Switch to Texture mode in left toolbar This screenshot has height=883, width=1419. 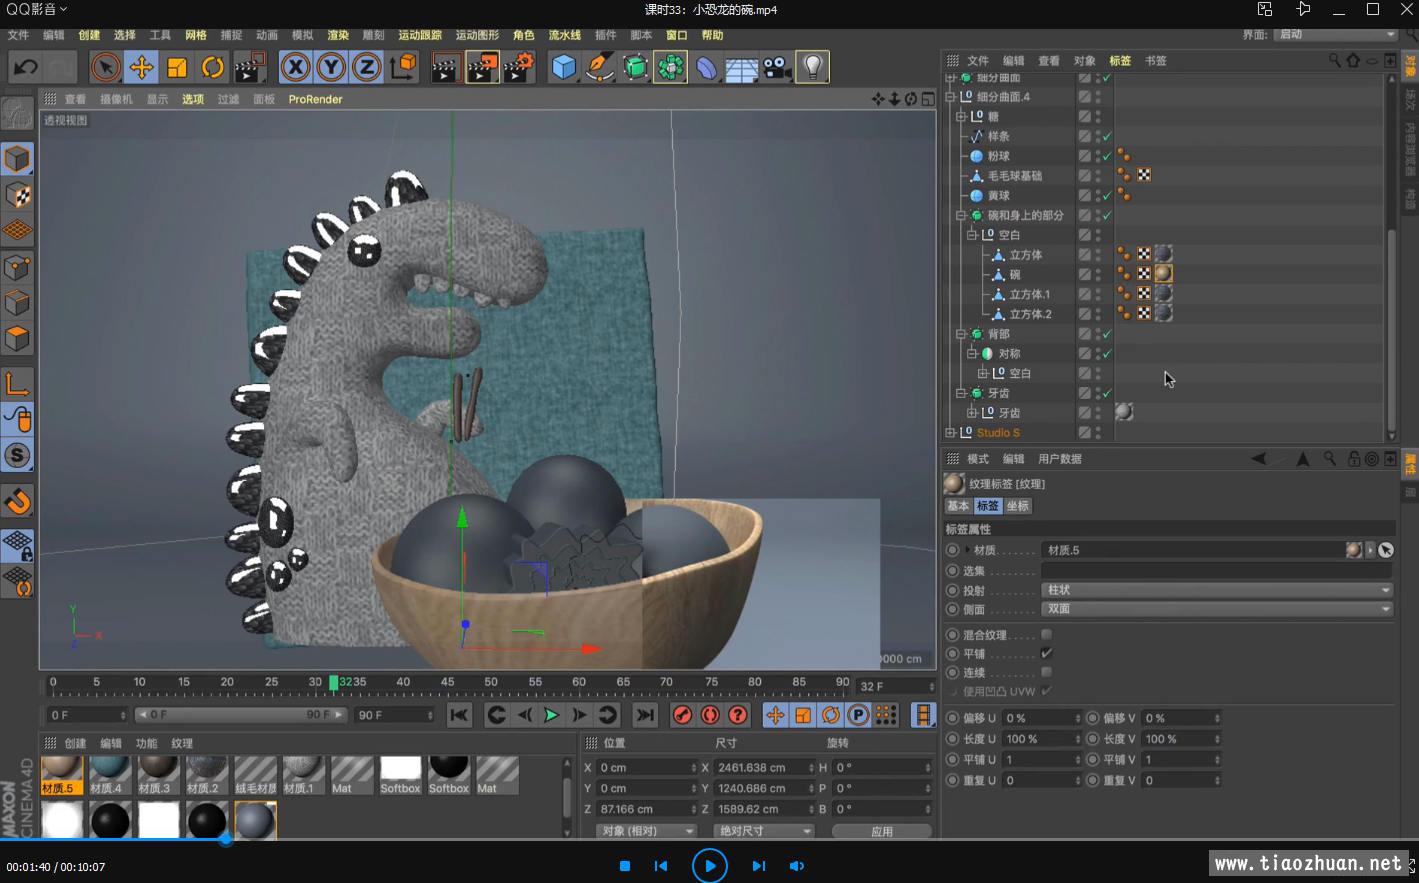pos(17,195)
